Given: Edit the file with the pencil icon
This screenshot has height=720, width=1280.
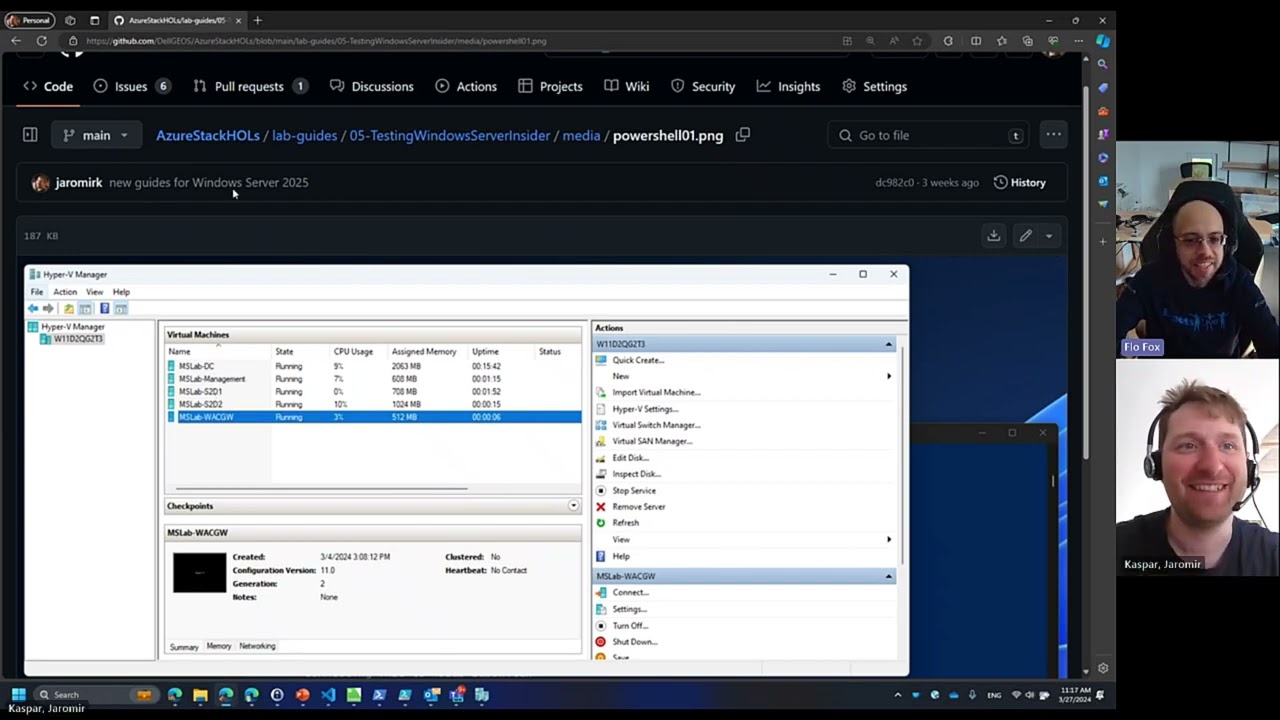Looking at the screenshot, I should (1025, 236).
